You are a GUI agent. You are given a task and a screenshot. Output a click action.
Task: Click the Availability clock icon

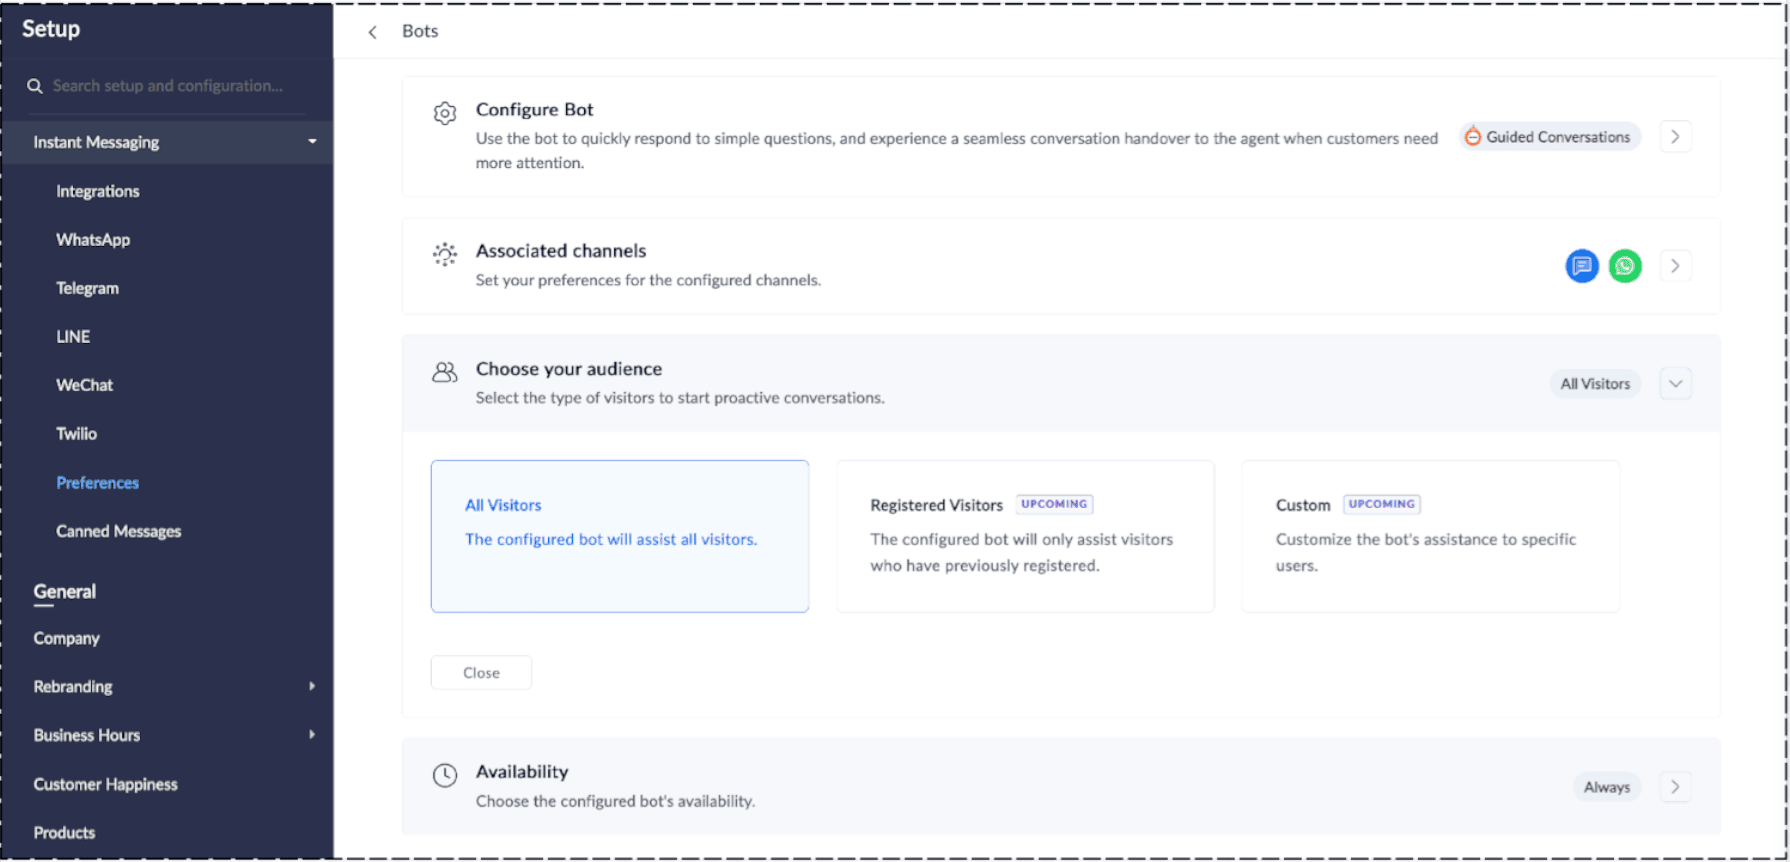[445, 775]
